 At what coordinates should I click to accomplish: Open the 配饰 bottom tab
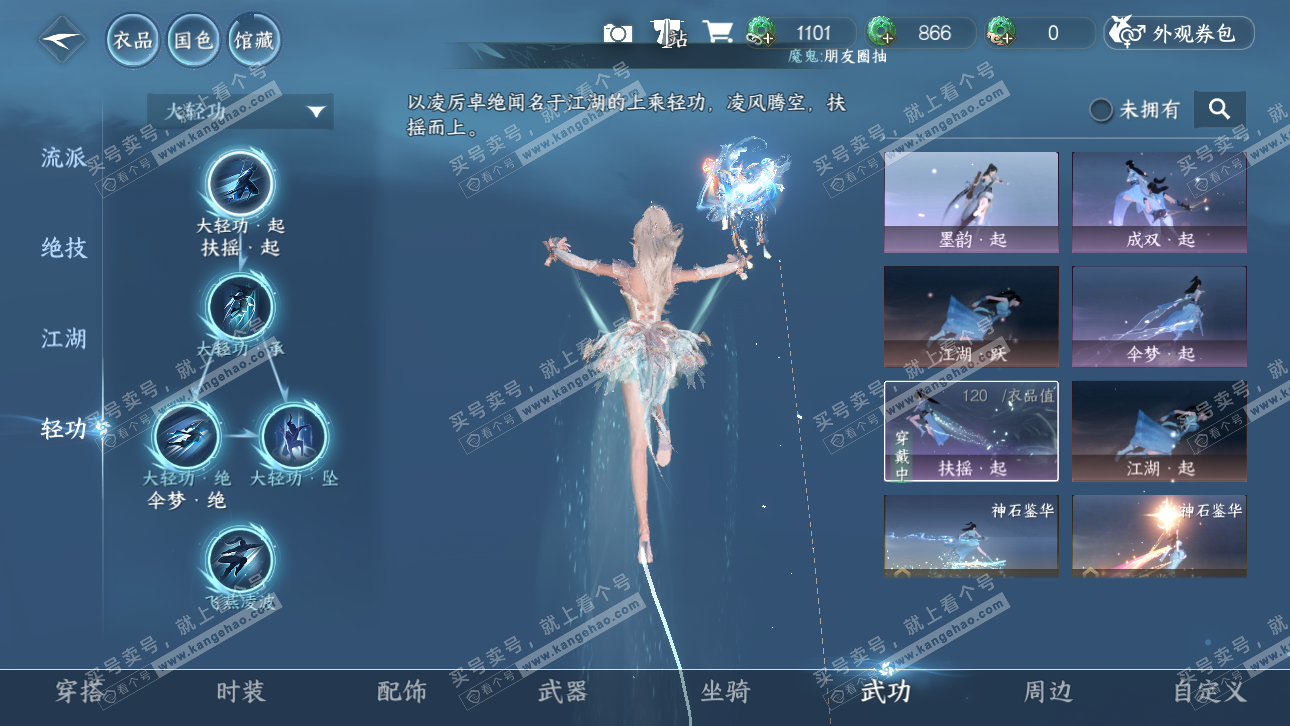402,691
